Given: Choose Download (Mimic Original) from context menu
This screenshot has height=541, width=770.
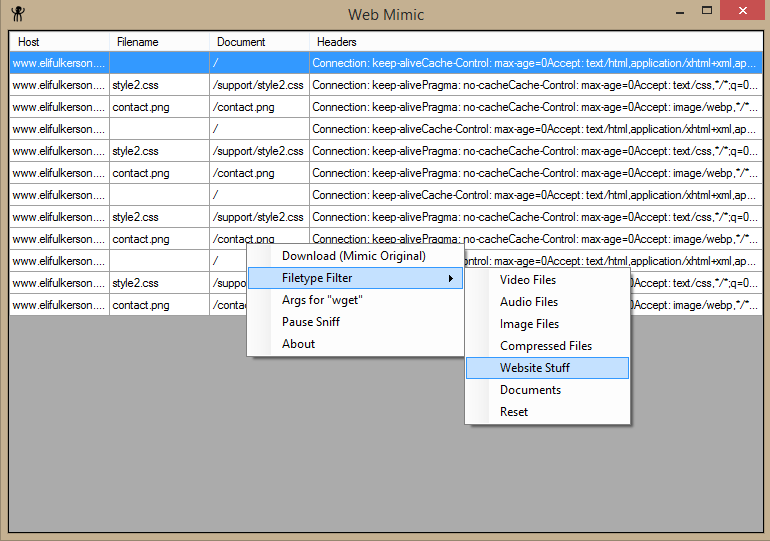Looking at the screenshot, I should click(353, 256).
